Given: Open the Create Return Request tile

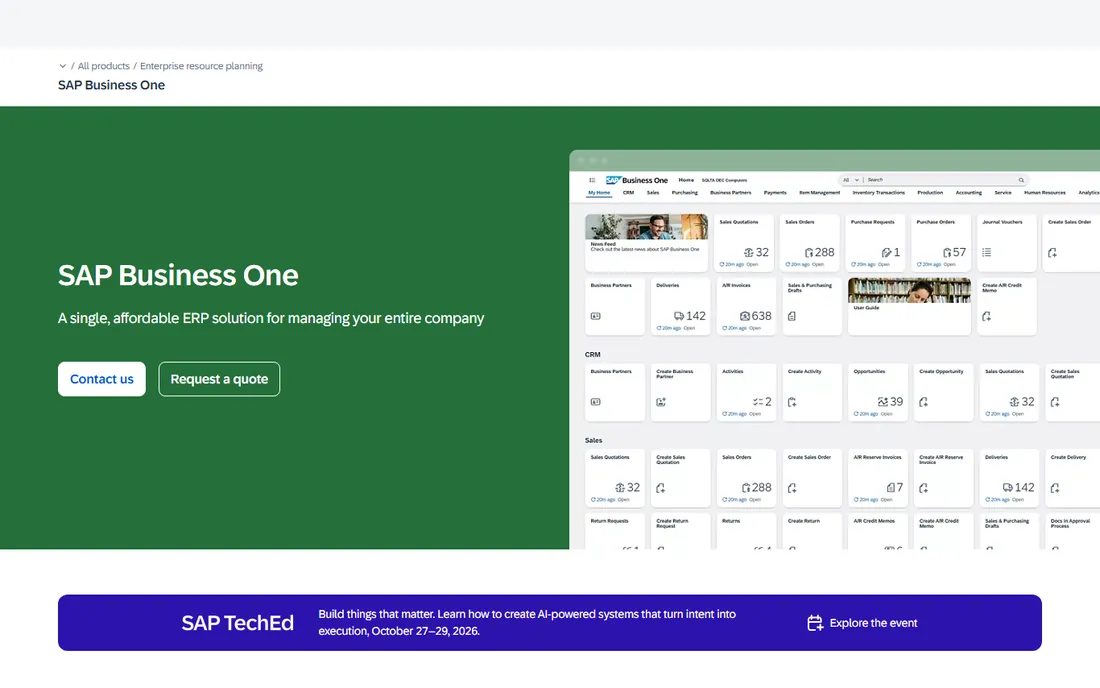Looking at the screenshot, I should [x=680, y=532].
